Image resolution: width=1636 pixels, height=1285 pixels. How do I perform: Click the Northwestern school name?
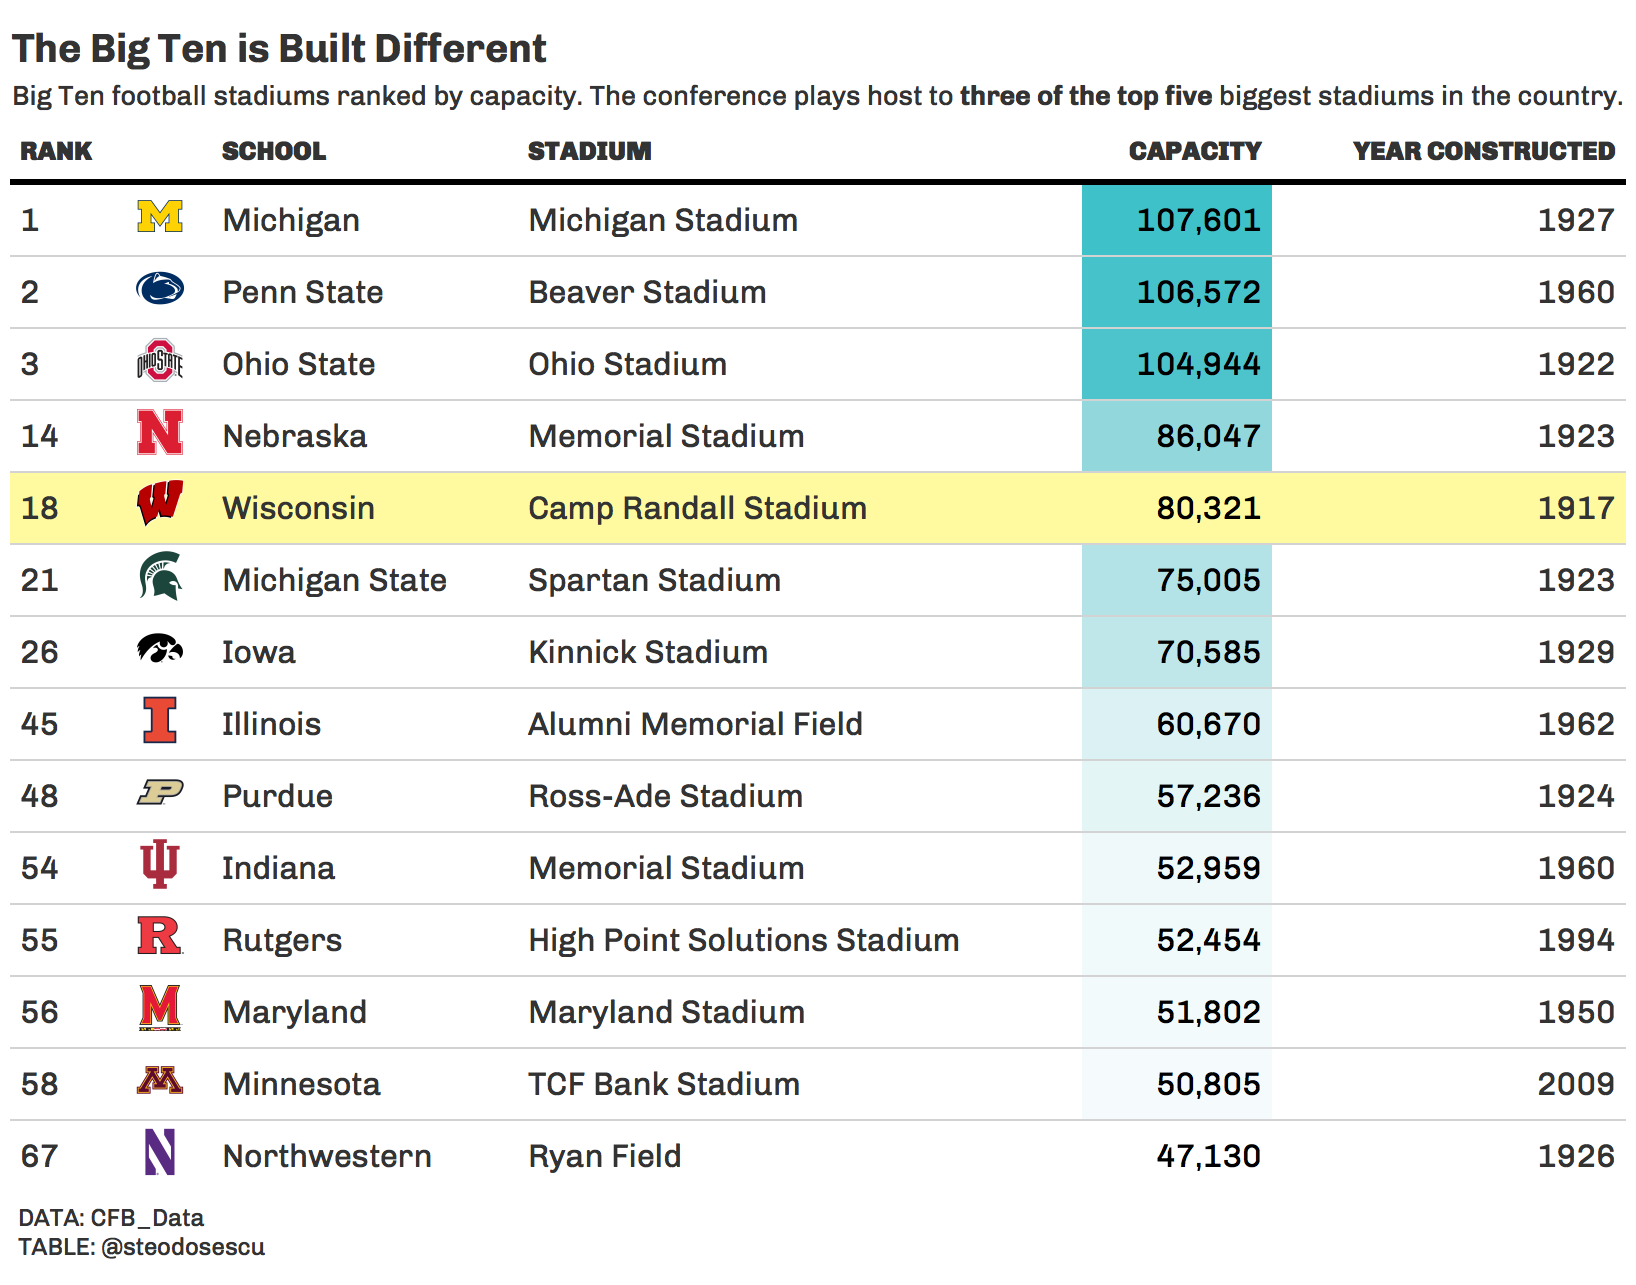(327, 1156)
